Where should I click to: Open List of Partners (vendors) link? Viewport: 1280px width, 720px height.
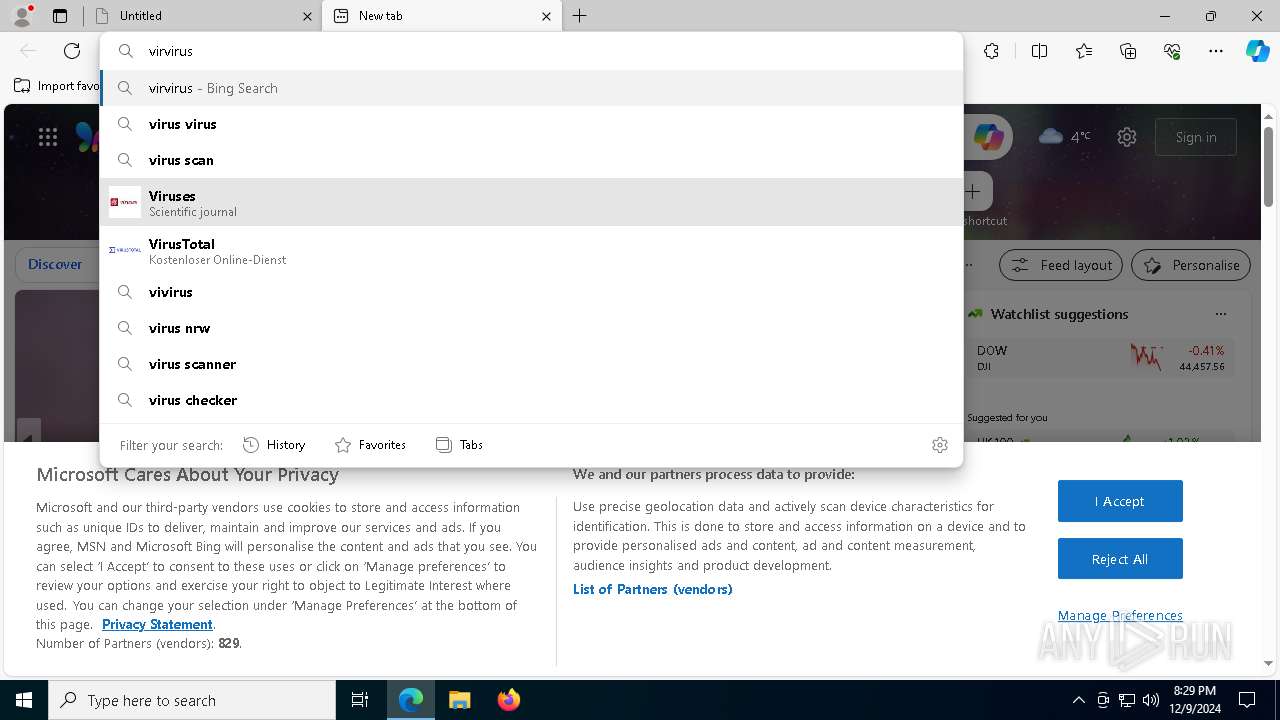click(652, 589)
